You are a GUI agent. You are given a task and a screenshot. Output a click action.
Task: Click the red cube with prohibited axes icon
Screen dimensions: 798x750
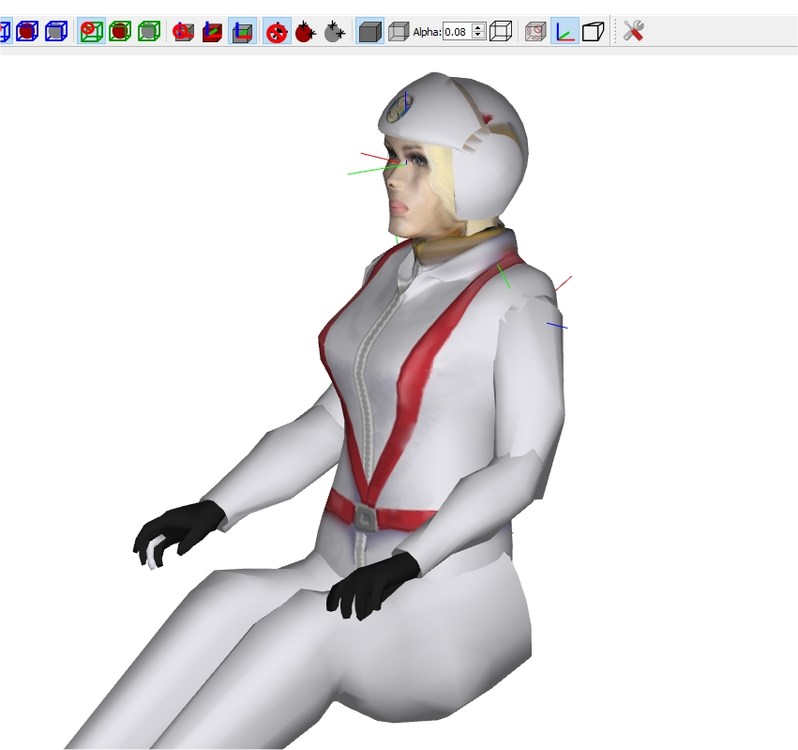pyautogui.click(x=183, y=32)
